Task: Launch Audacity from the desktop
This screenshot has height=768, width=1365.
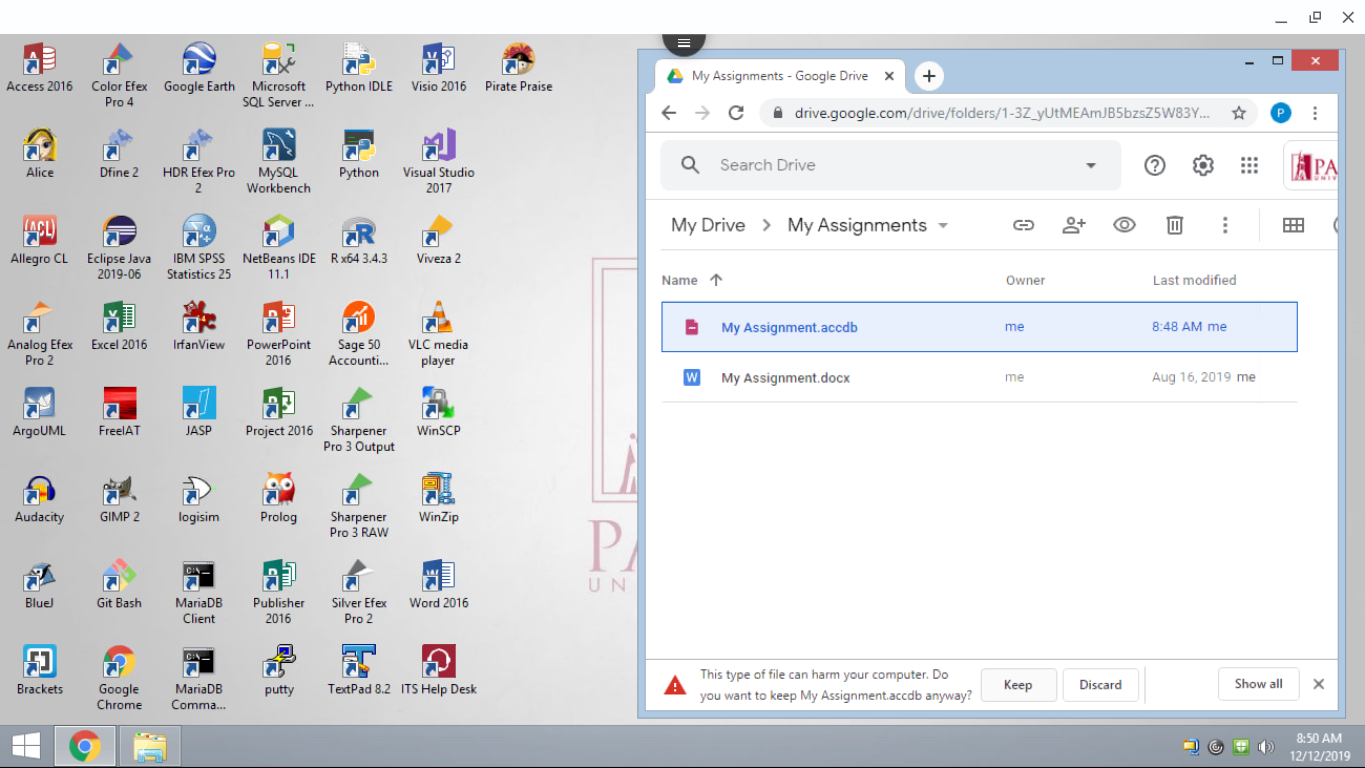Action: pos(39,500)
